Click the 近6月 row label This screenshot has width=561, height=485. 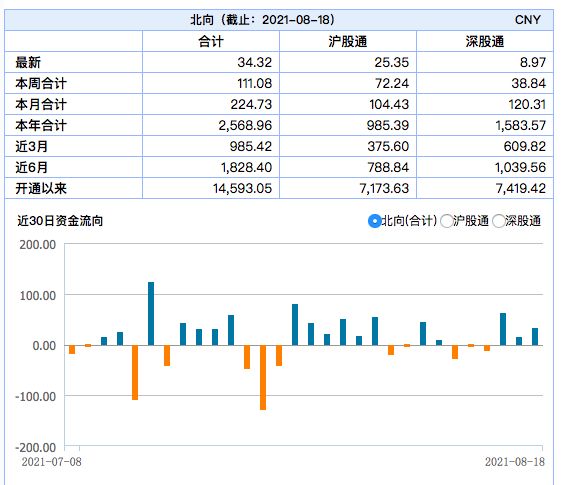pyautogui.click(x=31, y=167)
